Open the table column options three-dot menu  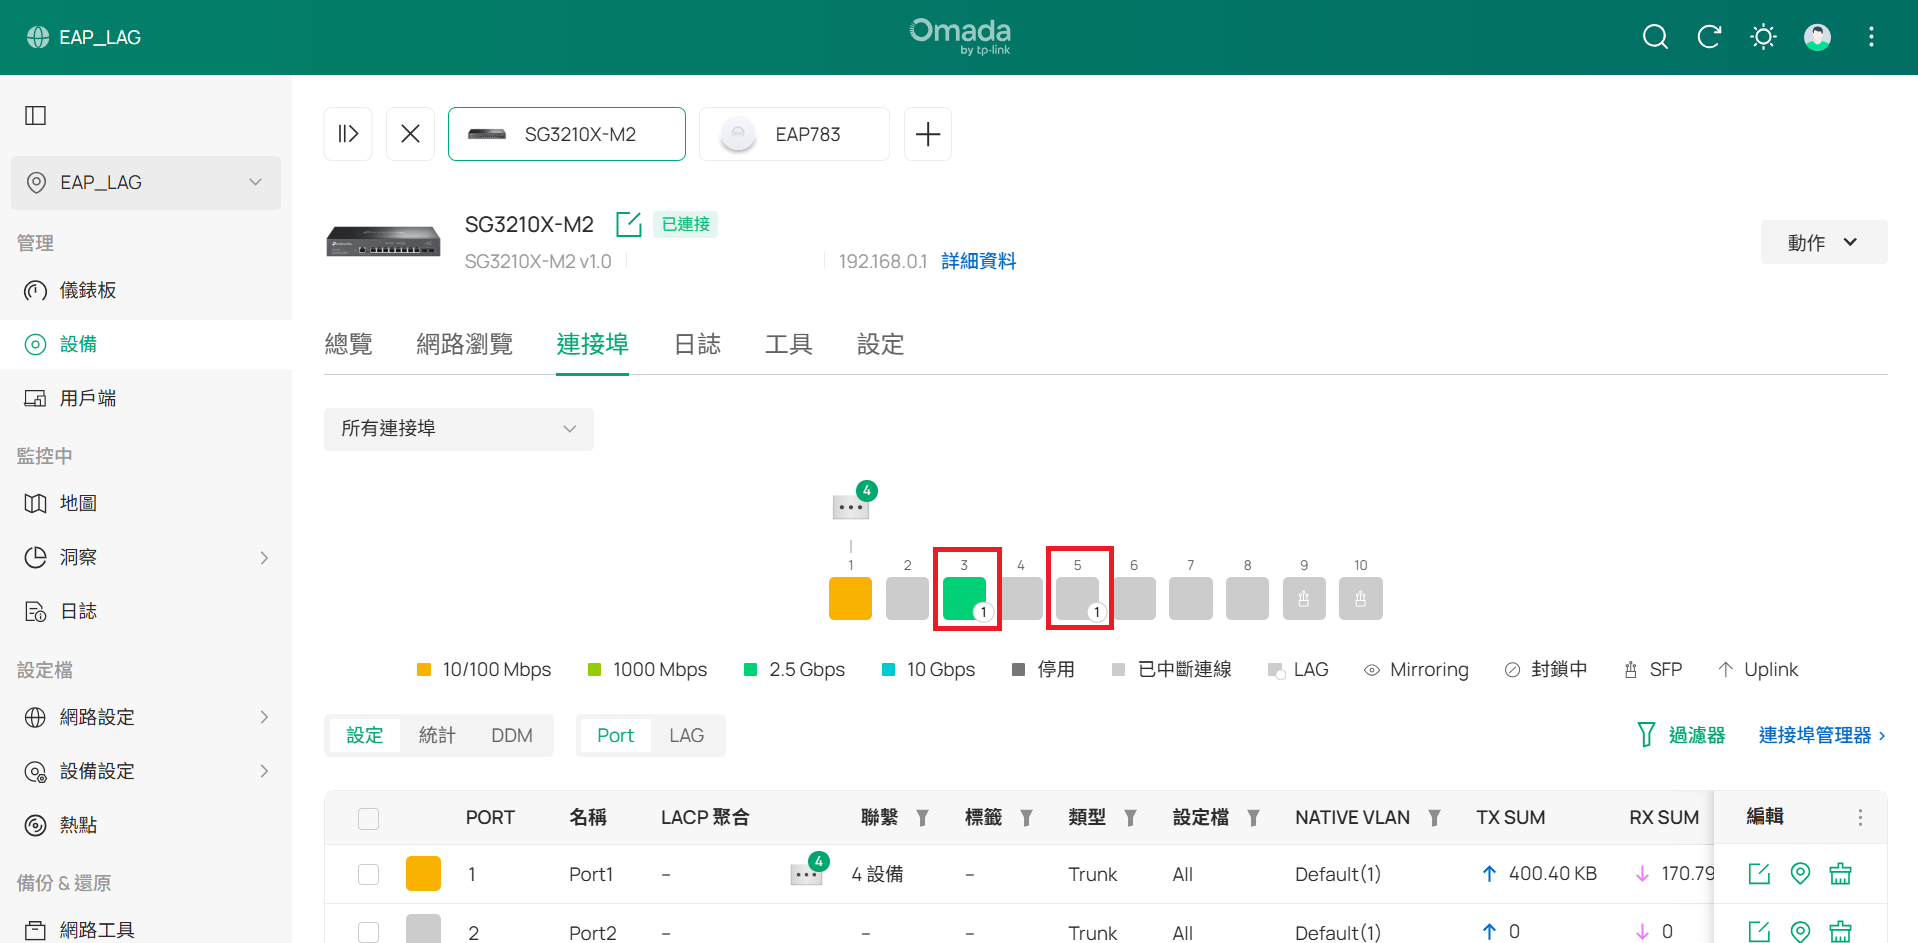[x=1860, y=818]
